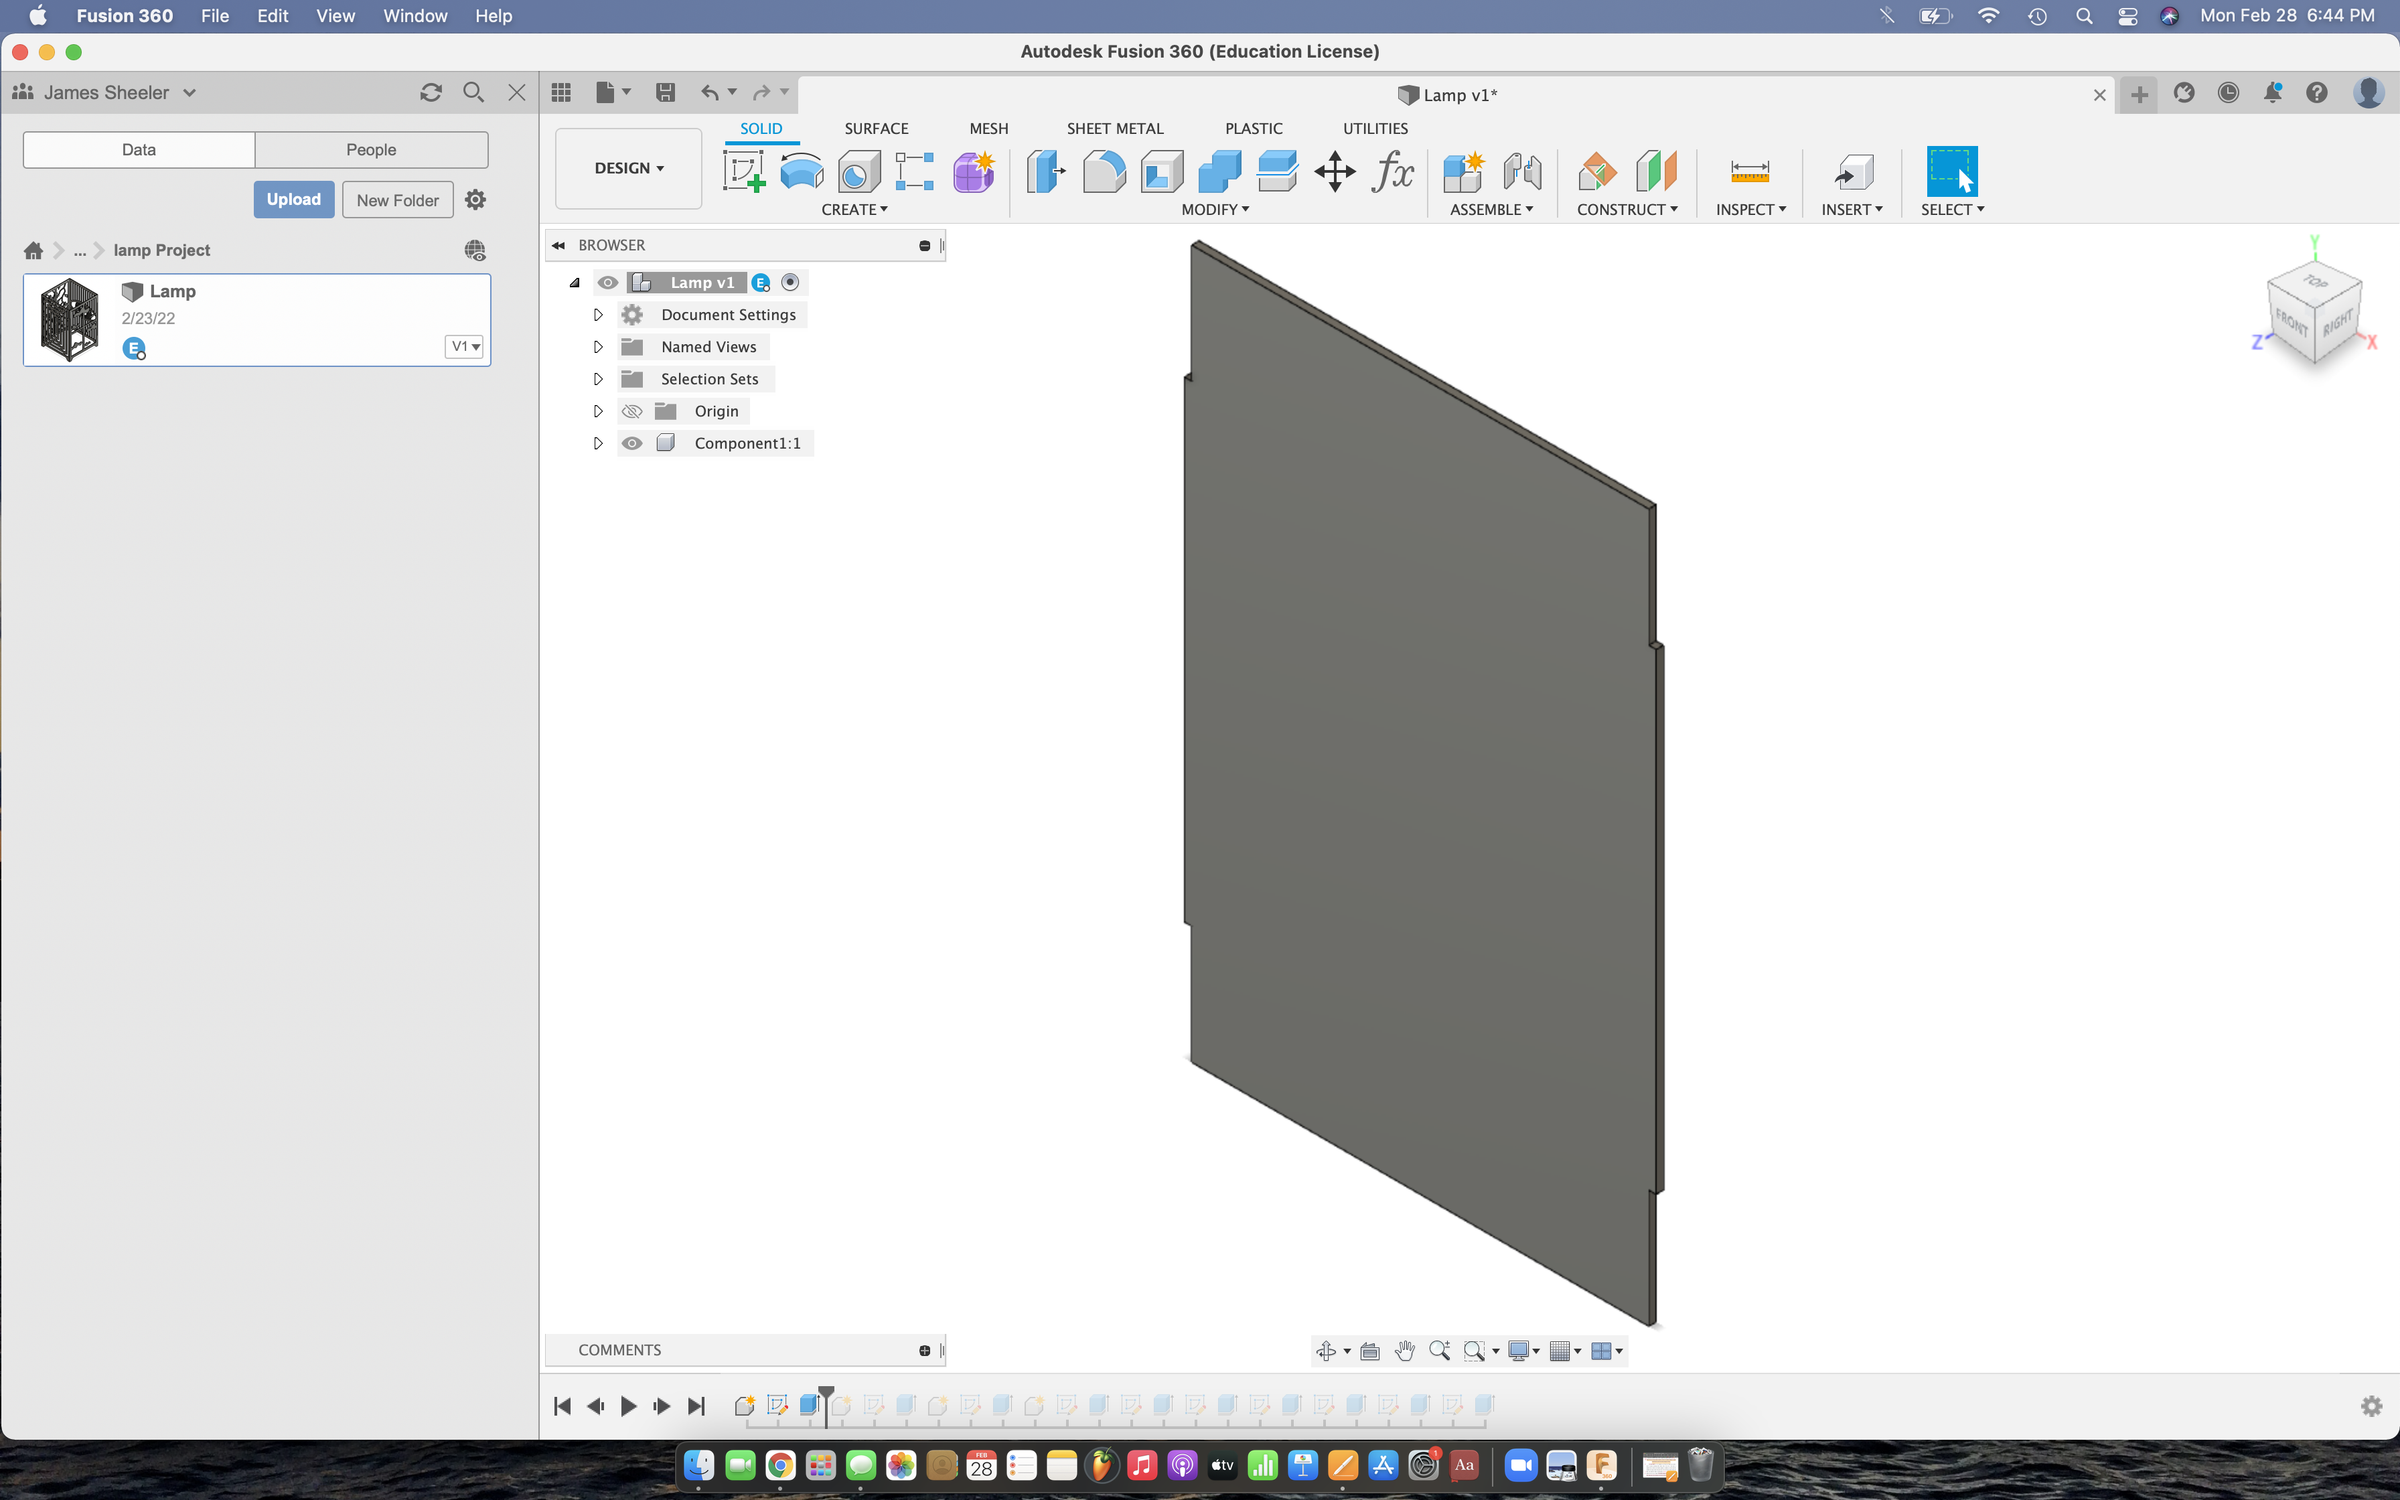Show the Origin folder
The width and height of the screenshot is (2400, 1500).
pyautogui.click(x=632, y=411)
